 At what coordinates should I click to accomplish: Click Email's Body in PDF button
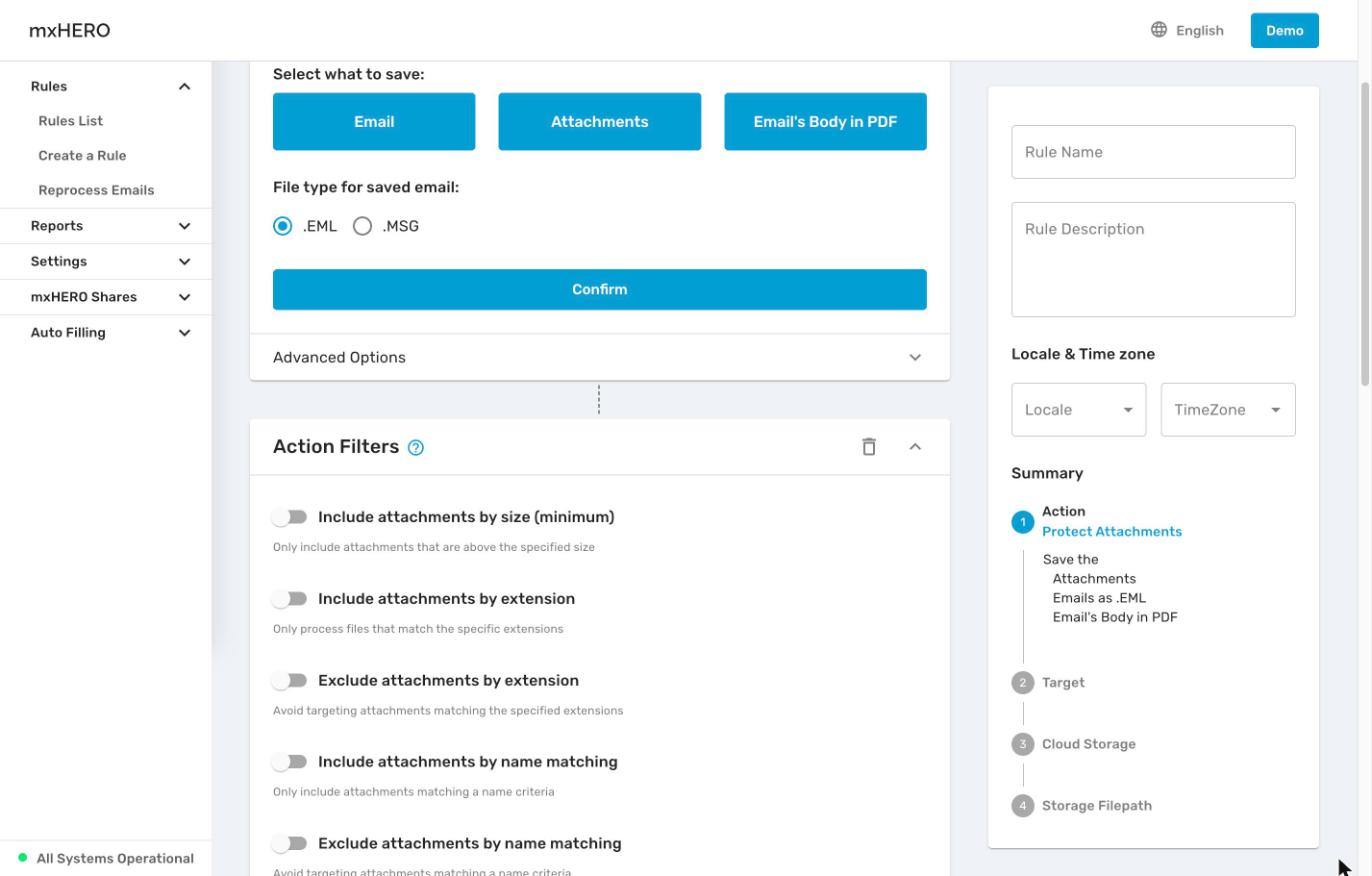(x=825, y=122)
